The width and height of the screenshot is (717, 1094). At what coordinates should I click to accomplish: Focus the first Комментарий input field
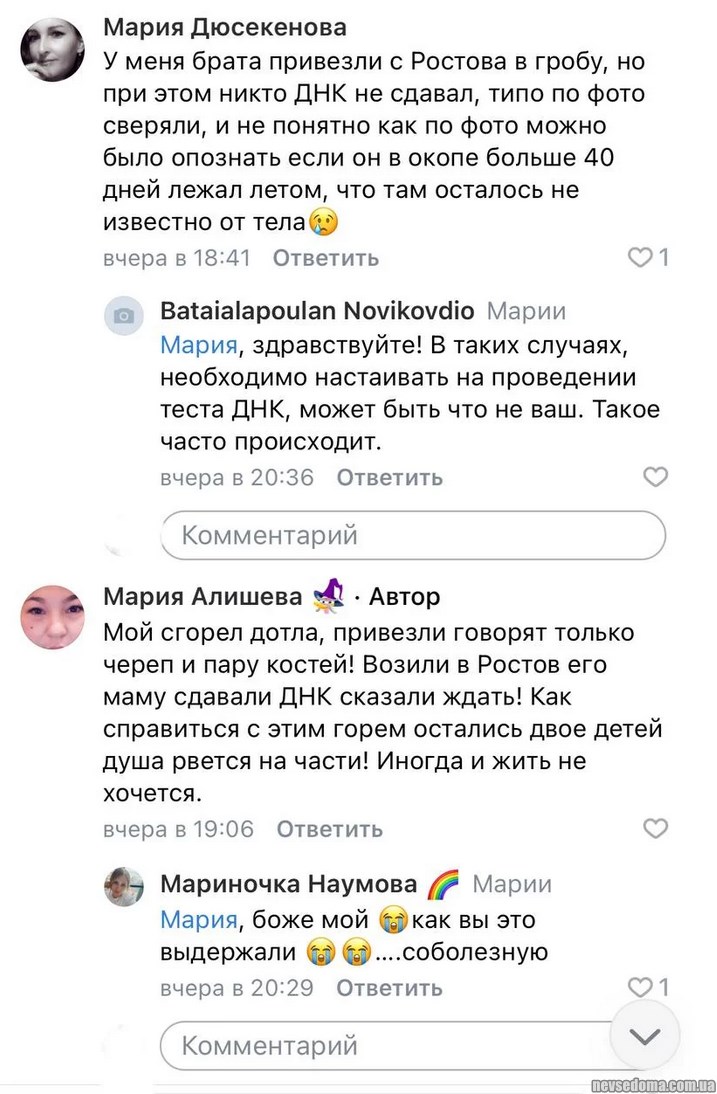[412, 535]
